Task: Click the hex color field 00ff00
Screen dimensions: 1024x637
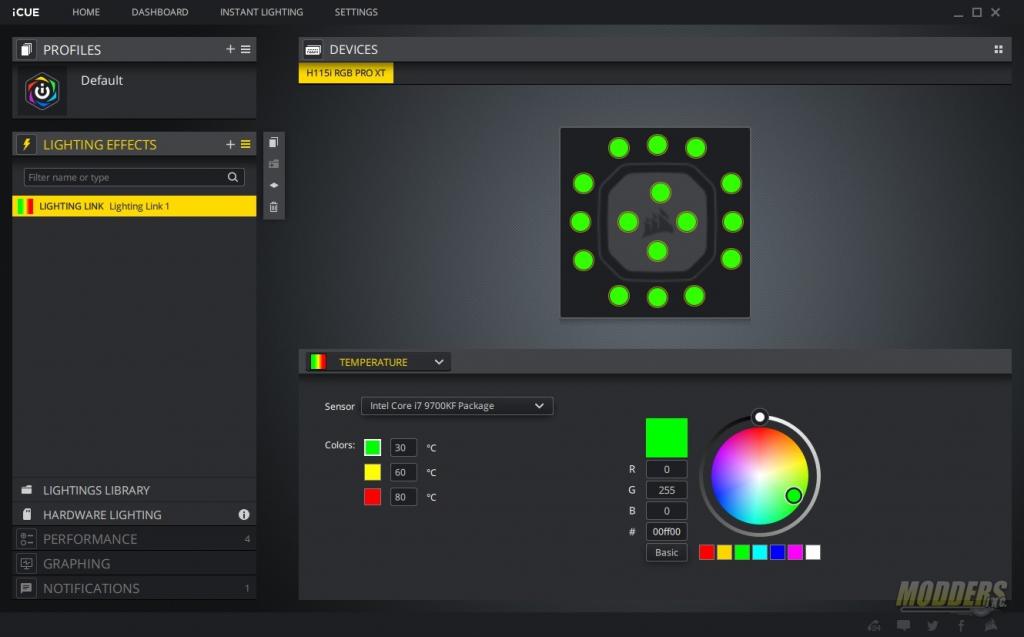Action: [666, 532]
